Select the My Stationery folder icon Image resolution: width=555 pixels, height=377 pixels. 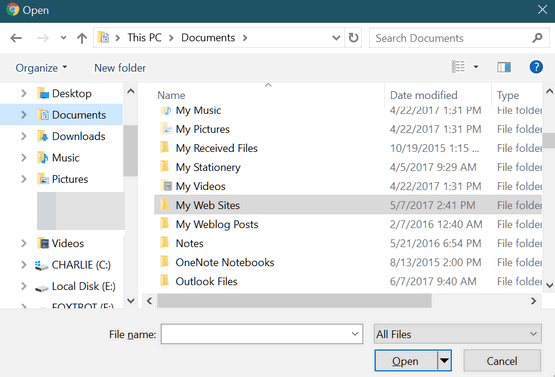pos(165,167)
